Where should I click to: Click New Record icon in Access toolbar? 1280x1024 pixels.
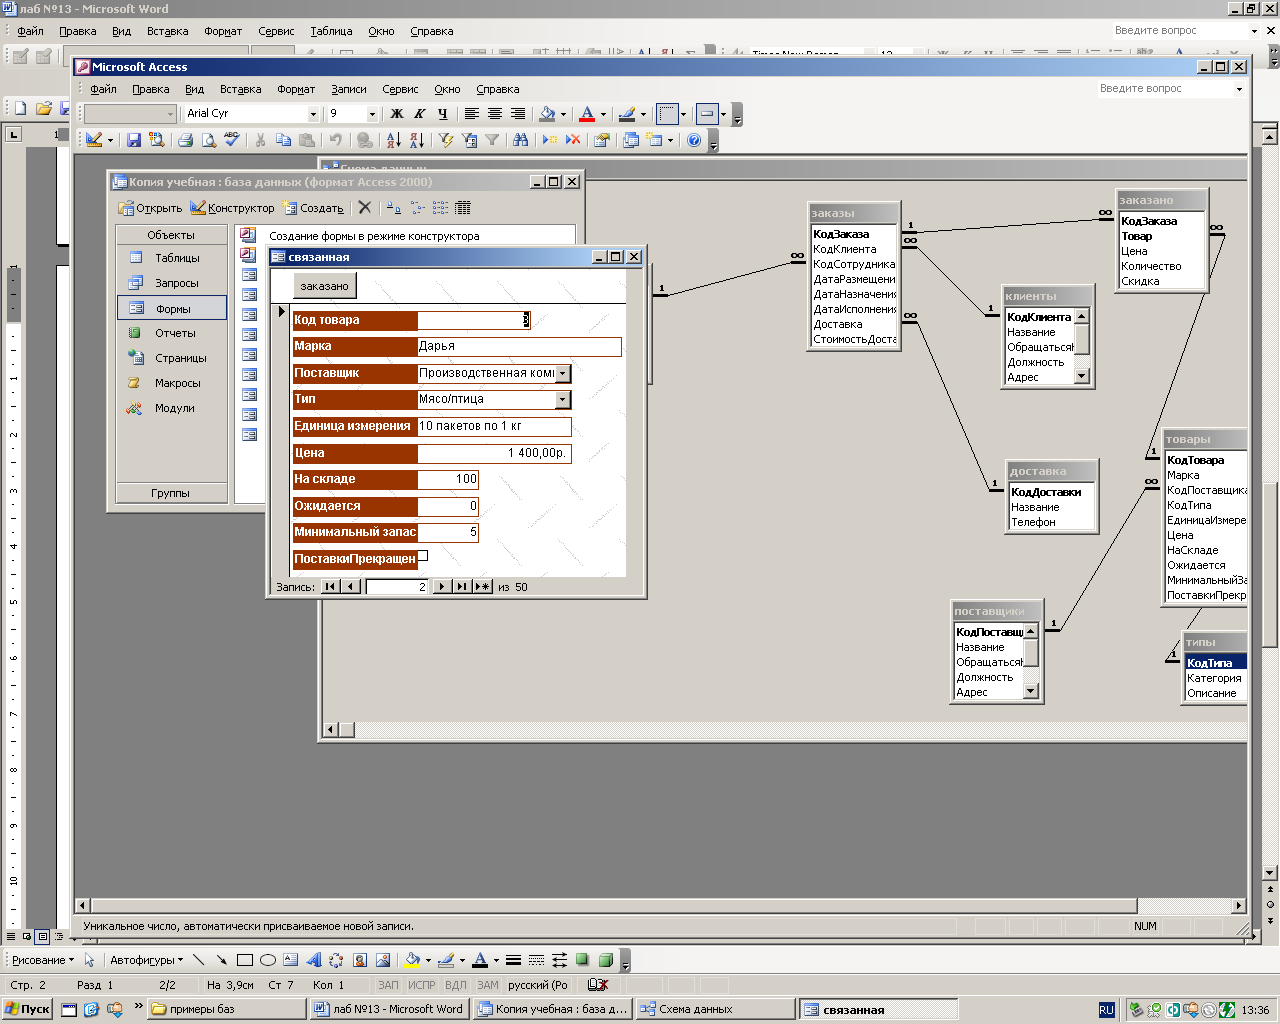(x=549, y=140)
